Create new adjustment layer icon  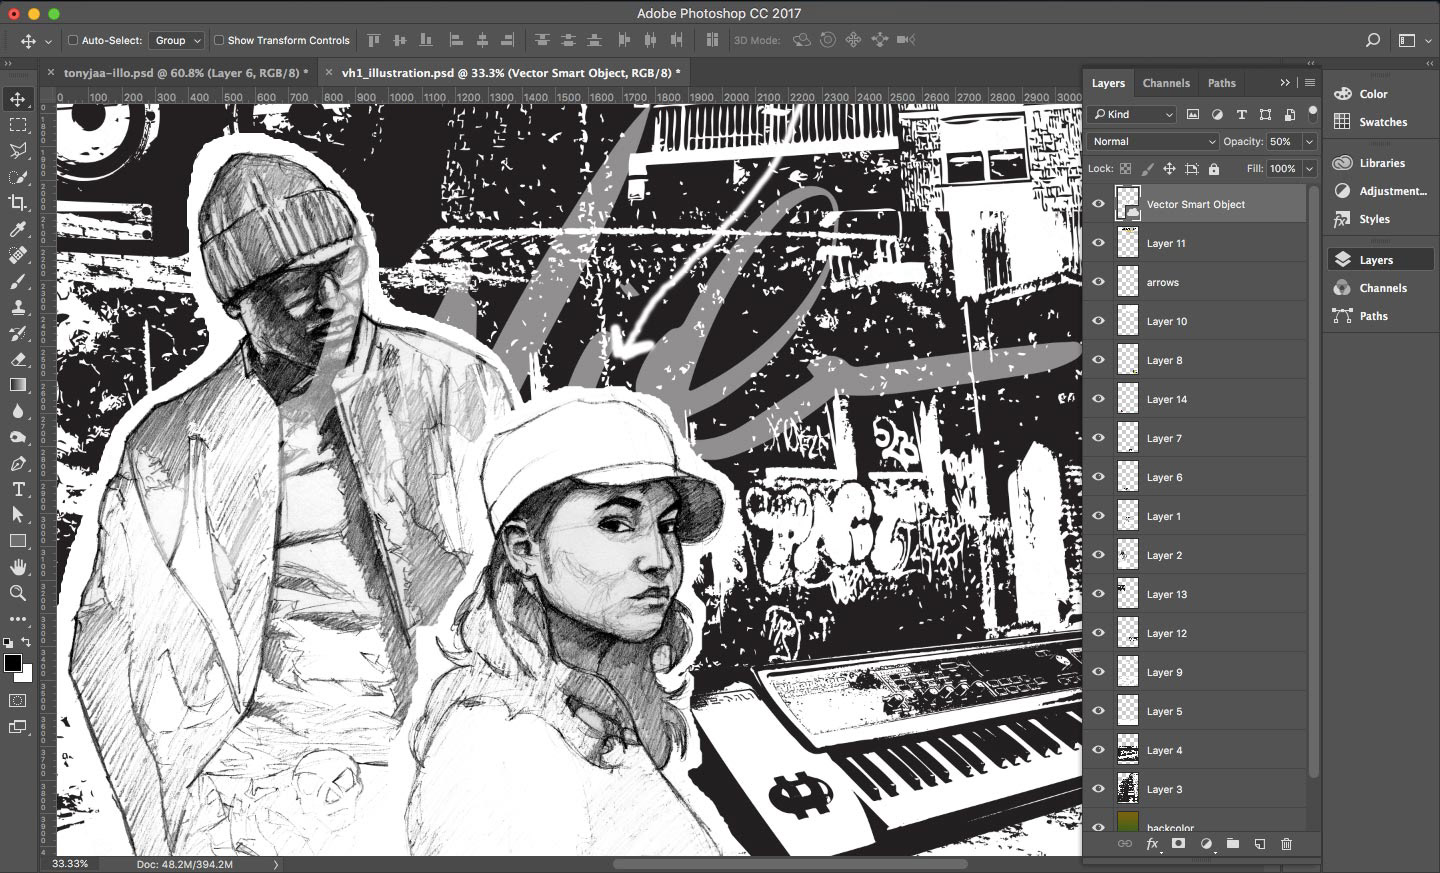point(1206,844)
